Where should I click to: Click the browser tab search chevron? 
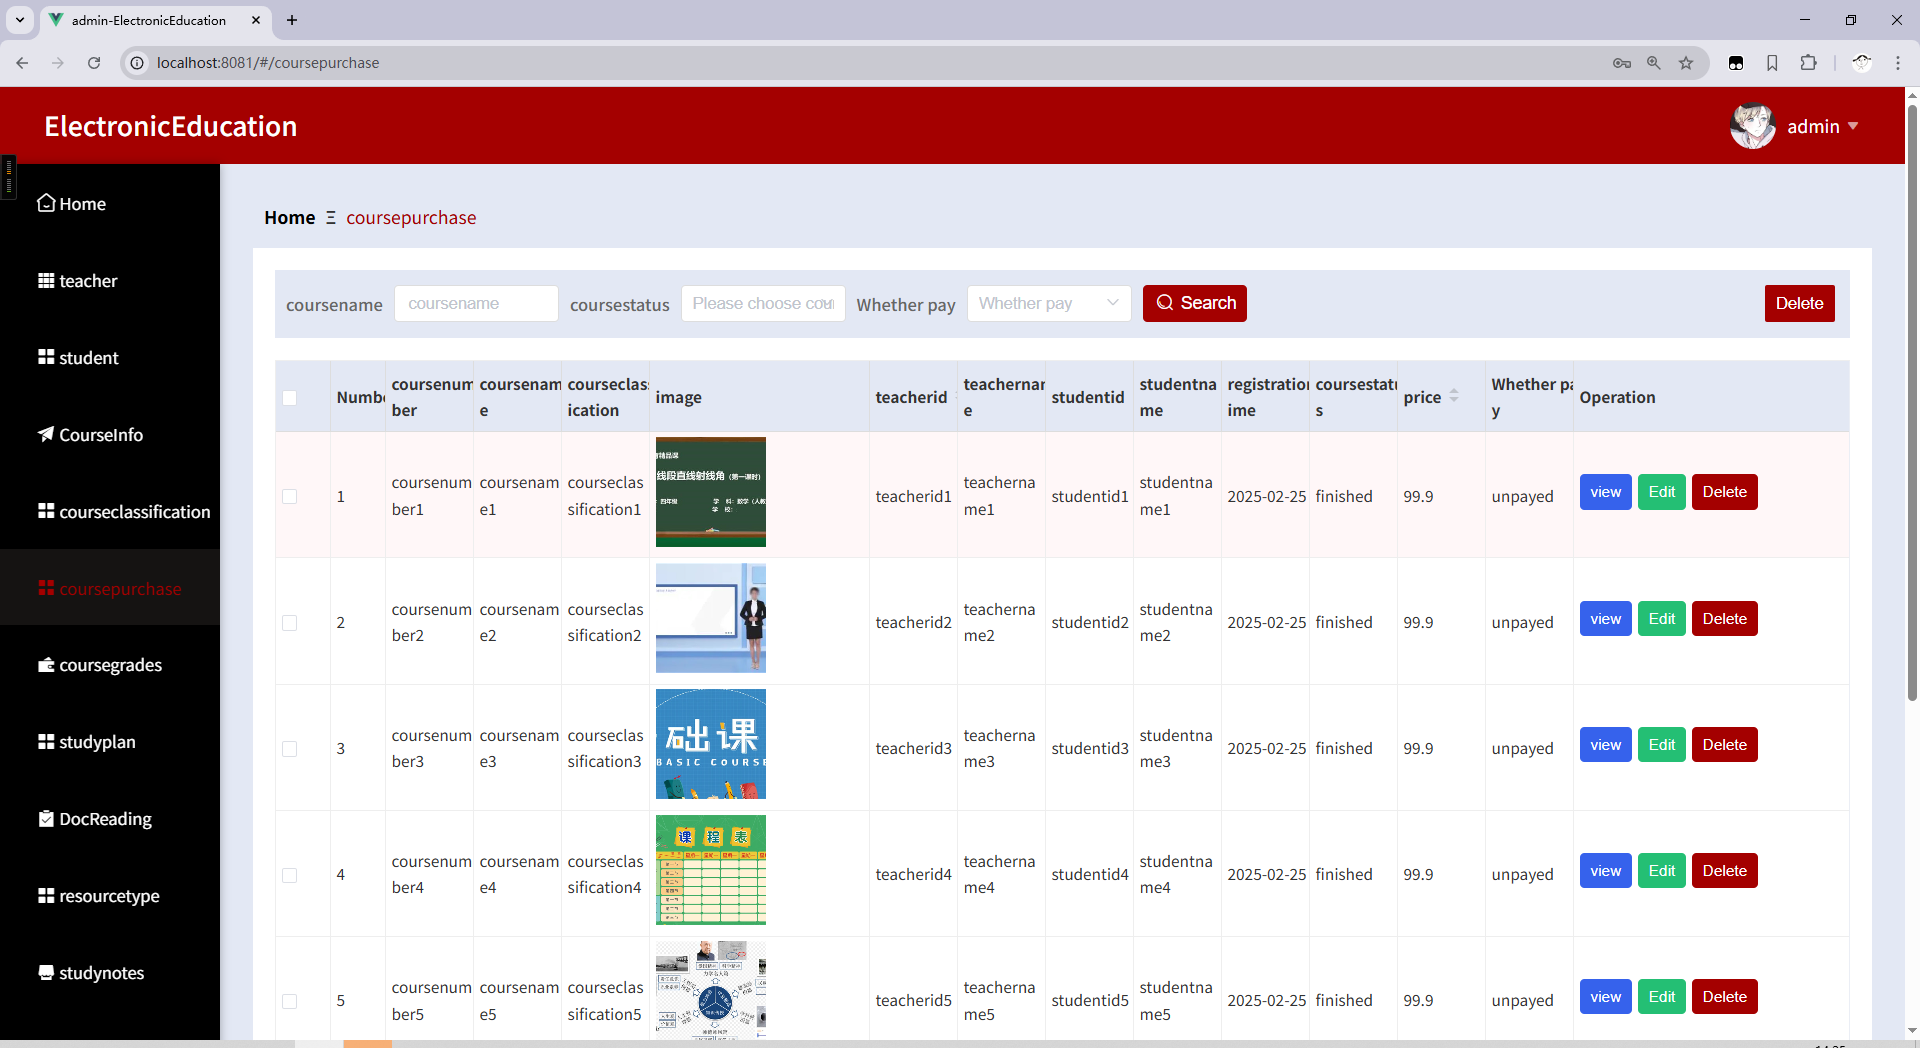pos(20,20)
